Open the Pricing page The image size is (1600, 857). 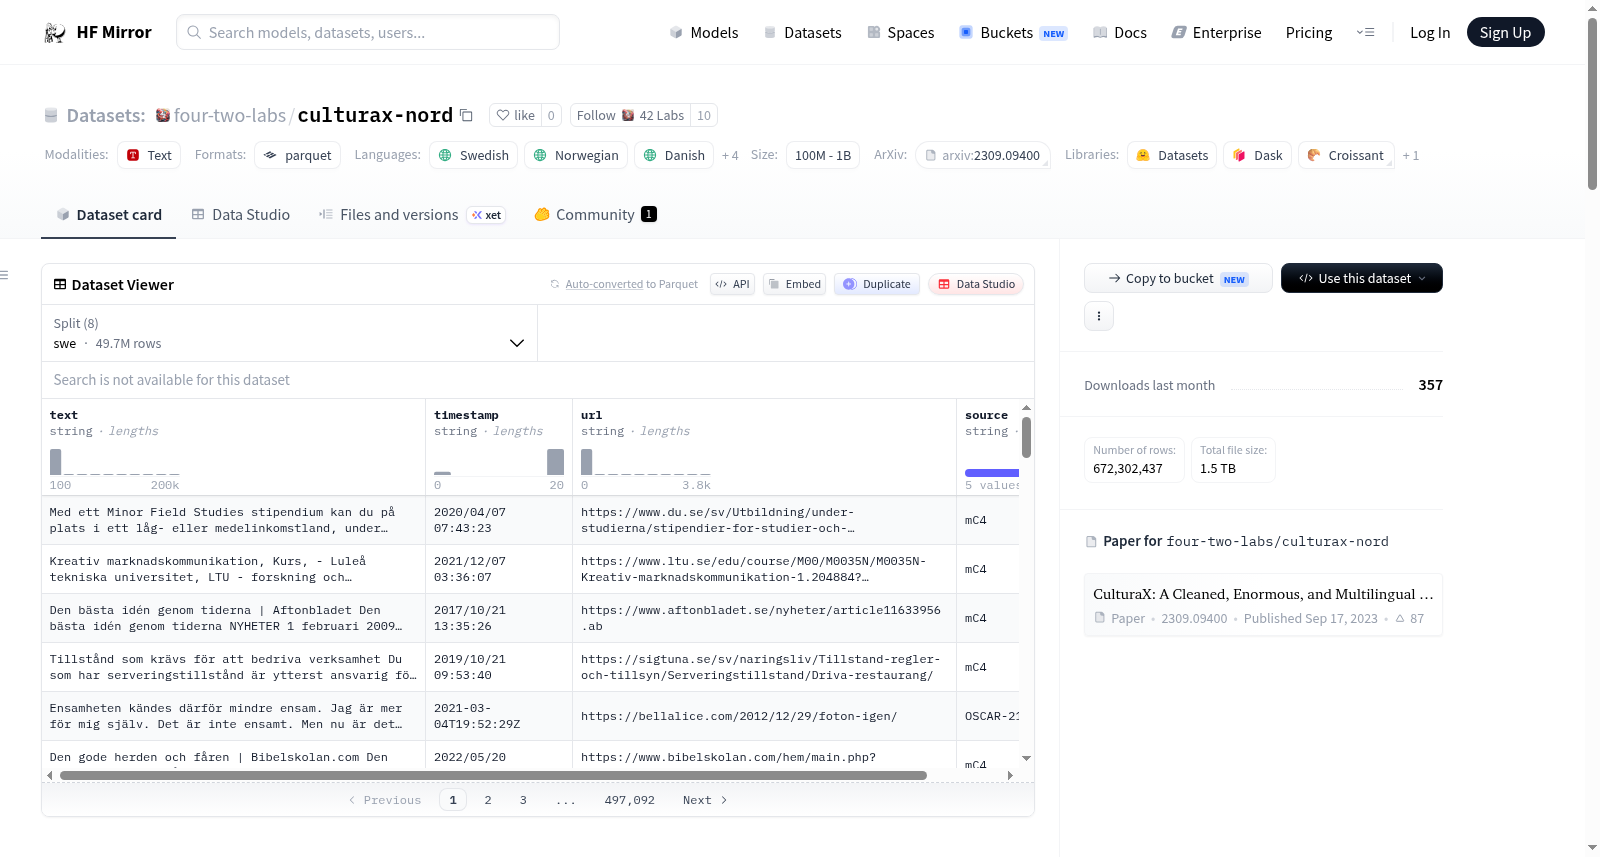(1309, 33)
